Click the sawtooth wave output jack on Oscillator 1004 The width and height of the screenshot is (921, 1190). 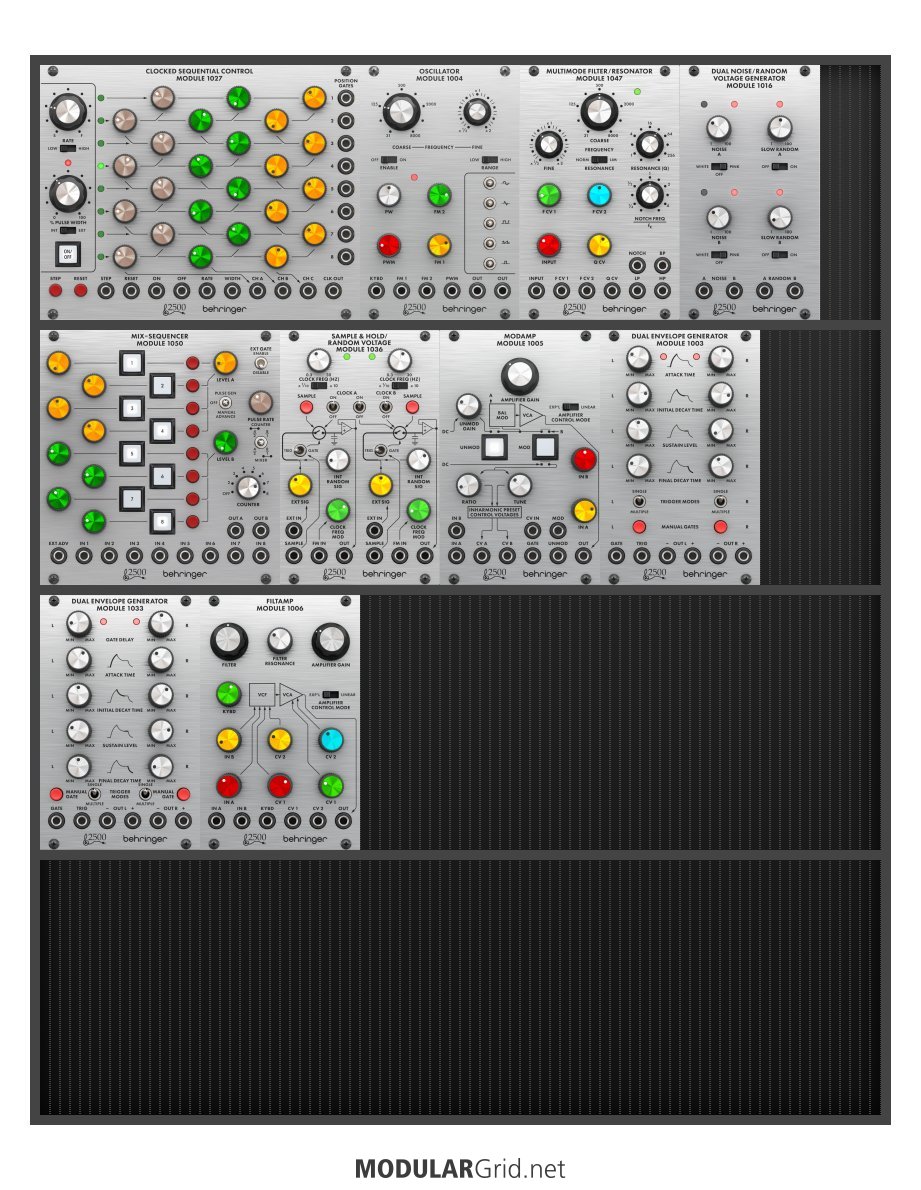coord(490,244)
